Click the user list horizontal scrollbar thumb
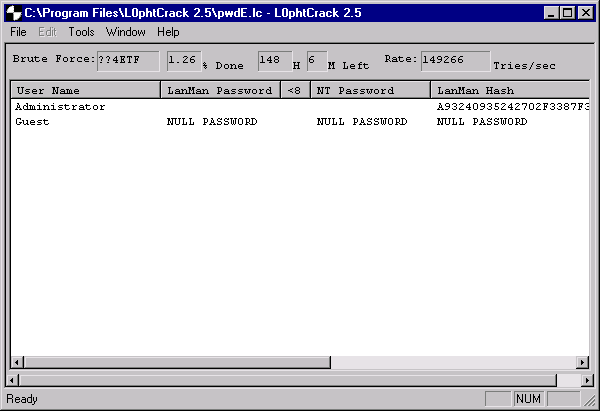600x411 pixels. [177, 362]
